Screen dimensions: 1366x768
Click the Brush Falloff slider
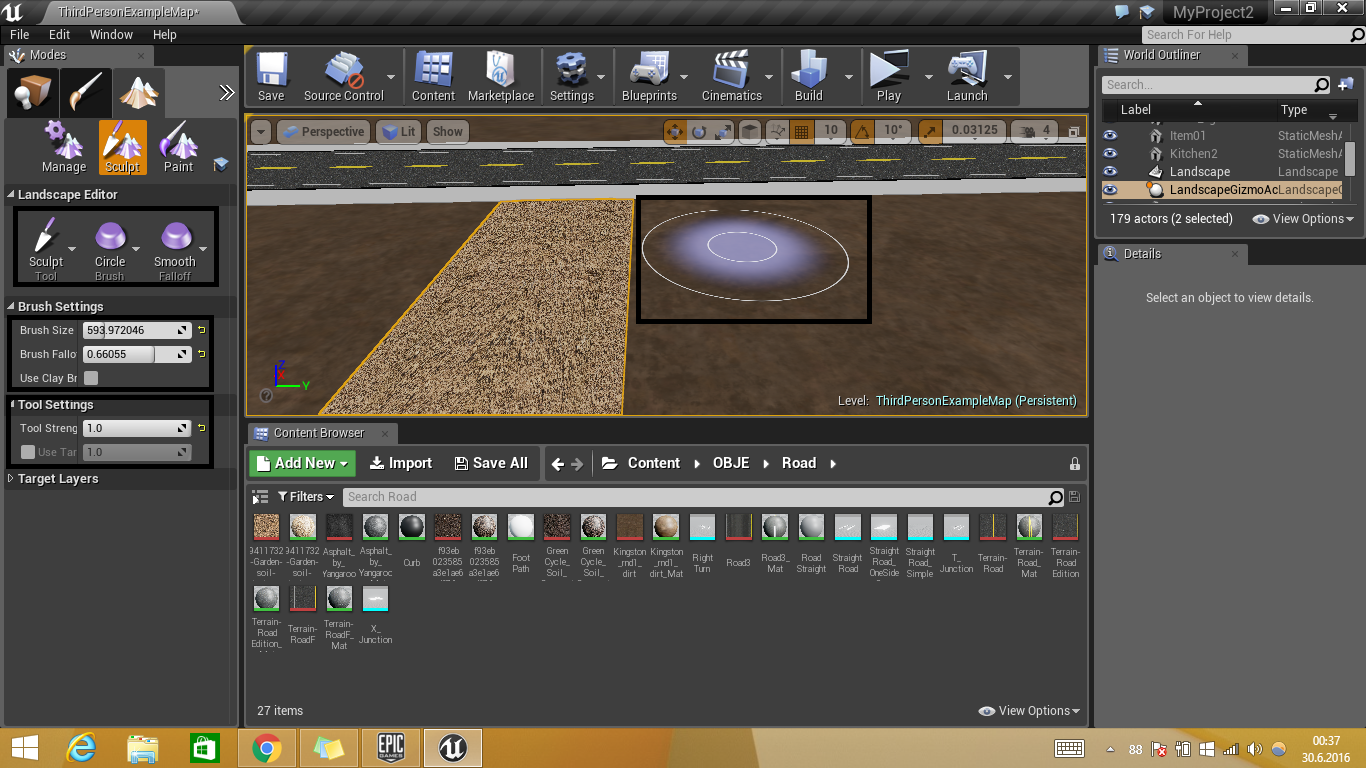click(x=137, y=354)
